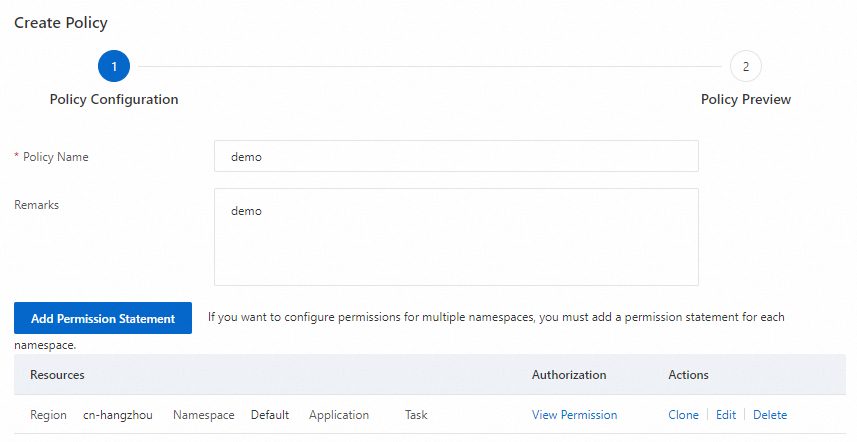857x442 pixels.
Task: Click the Actions column header
Action: (688, 375)
